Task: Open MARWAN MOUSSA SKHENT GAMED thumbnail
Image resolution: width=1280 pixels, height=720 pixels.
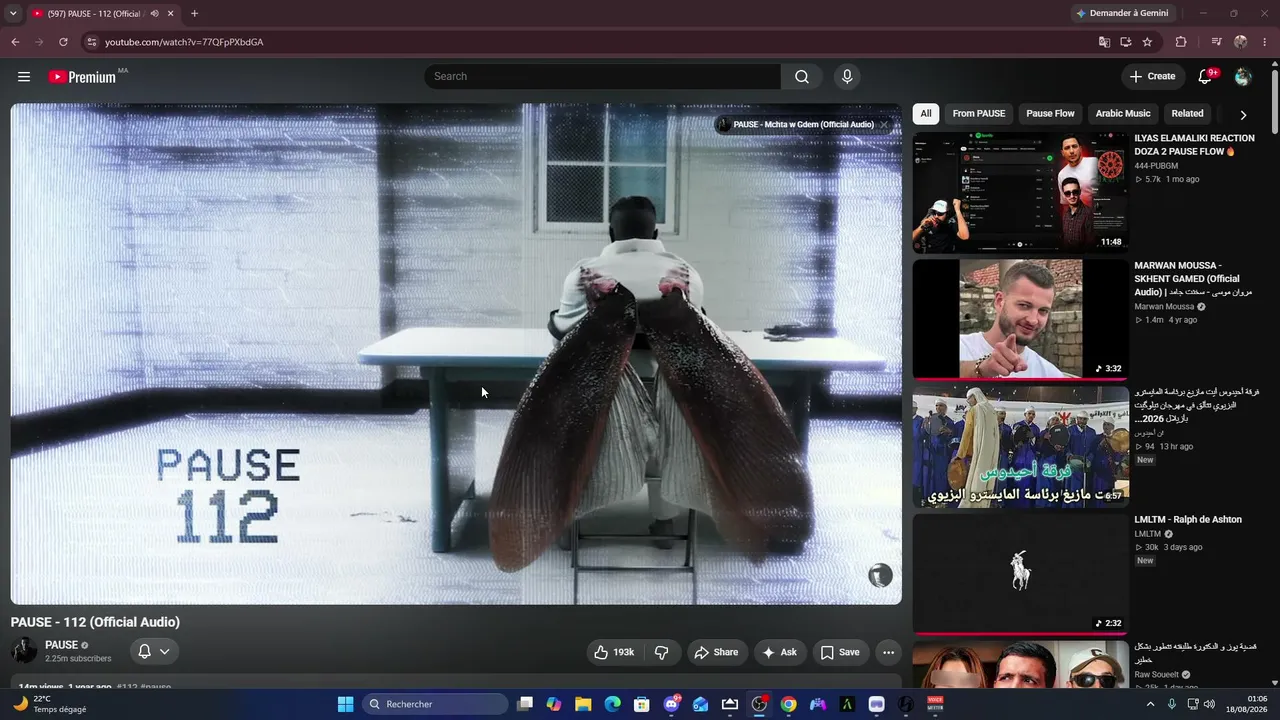Action: [1020, 320]
